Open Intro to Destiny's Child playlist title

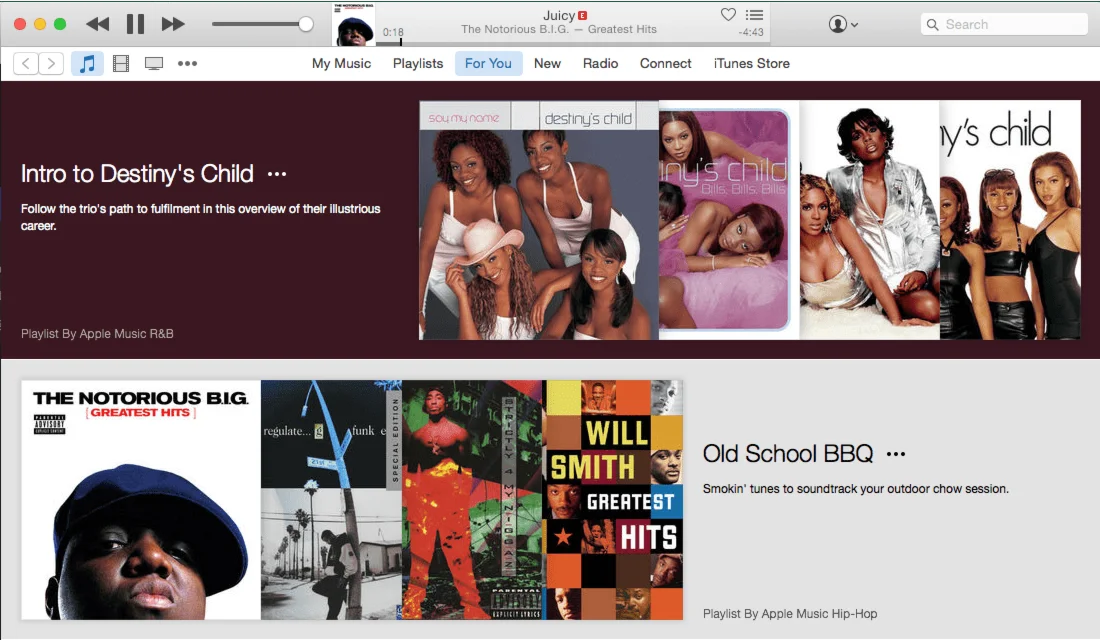(x=137, y=173)
